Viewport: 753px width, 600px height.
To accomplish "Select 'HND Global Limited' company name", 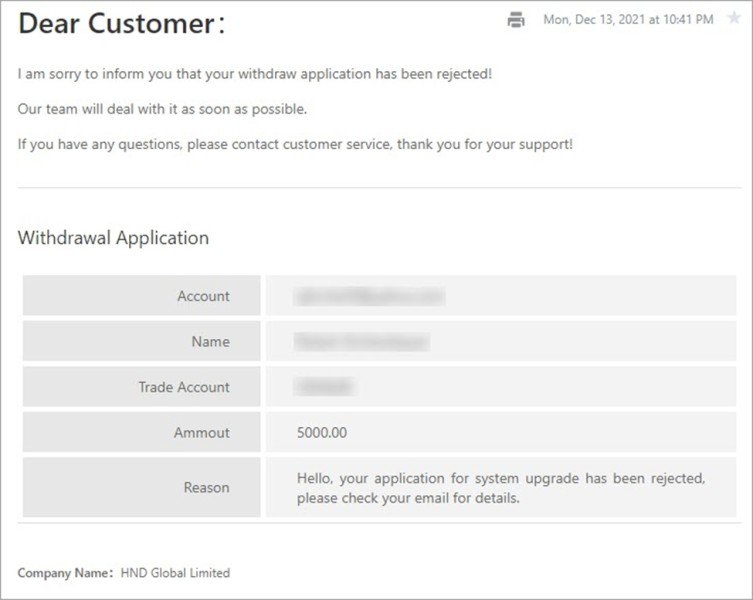I will click(175, 573).
